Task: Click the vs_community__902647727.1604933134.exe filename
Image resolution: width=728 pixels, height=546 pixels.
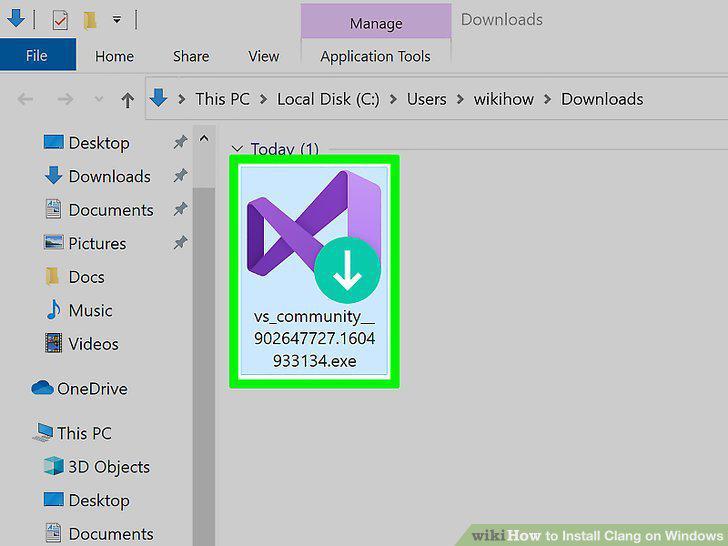Action: [314, 338]
